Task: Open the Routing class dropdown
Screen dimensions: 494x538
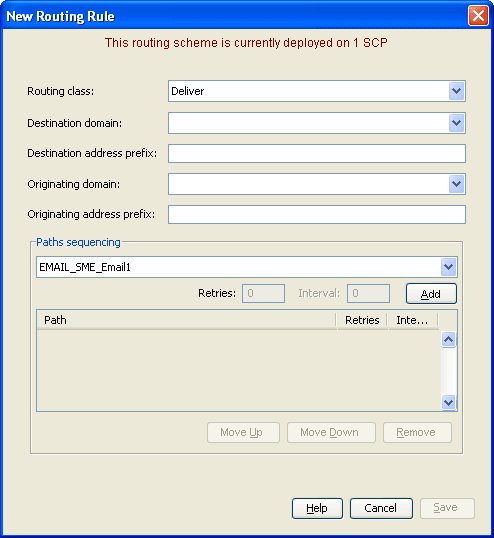Action: (x=457, y=91)
